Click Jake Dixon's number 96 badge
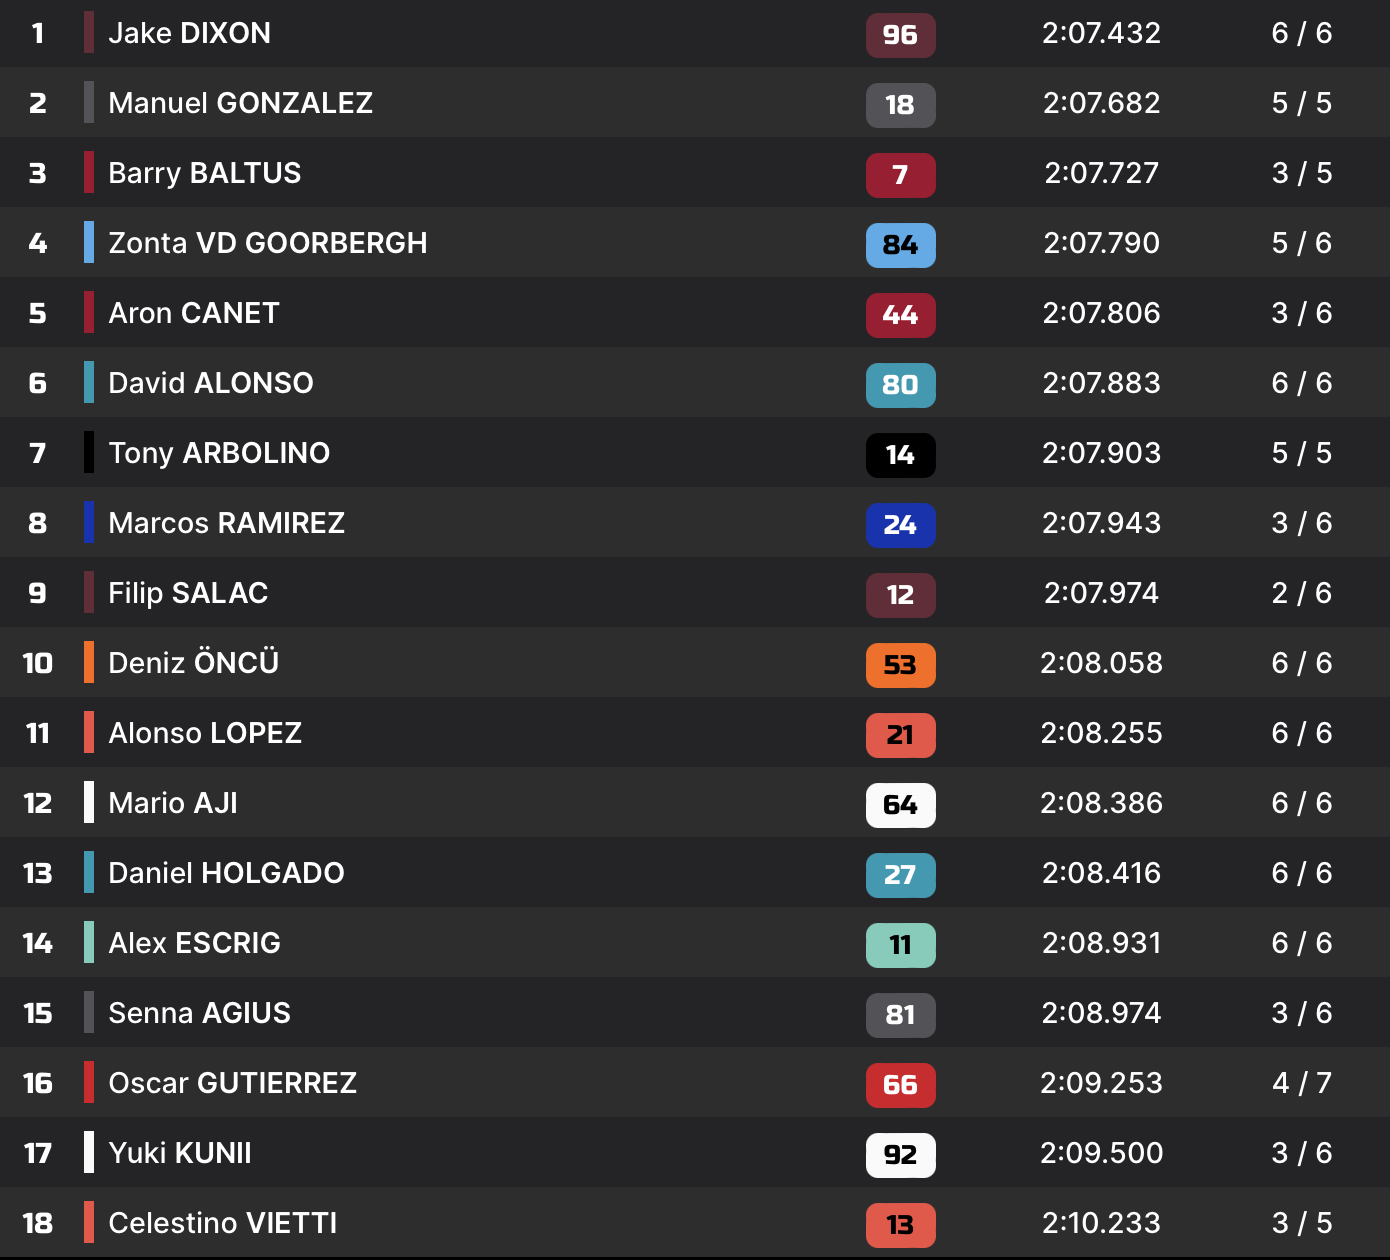 point(900,35)
